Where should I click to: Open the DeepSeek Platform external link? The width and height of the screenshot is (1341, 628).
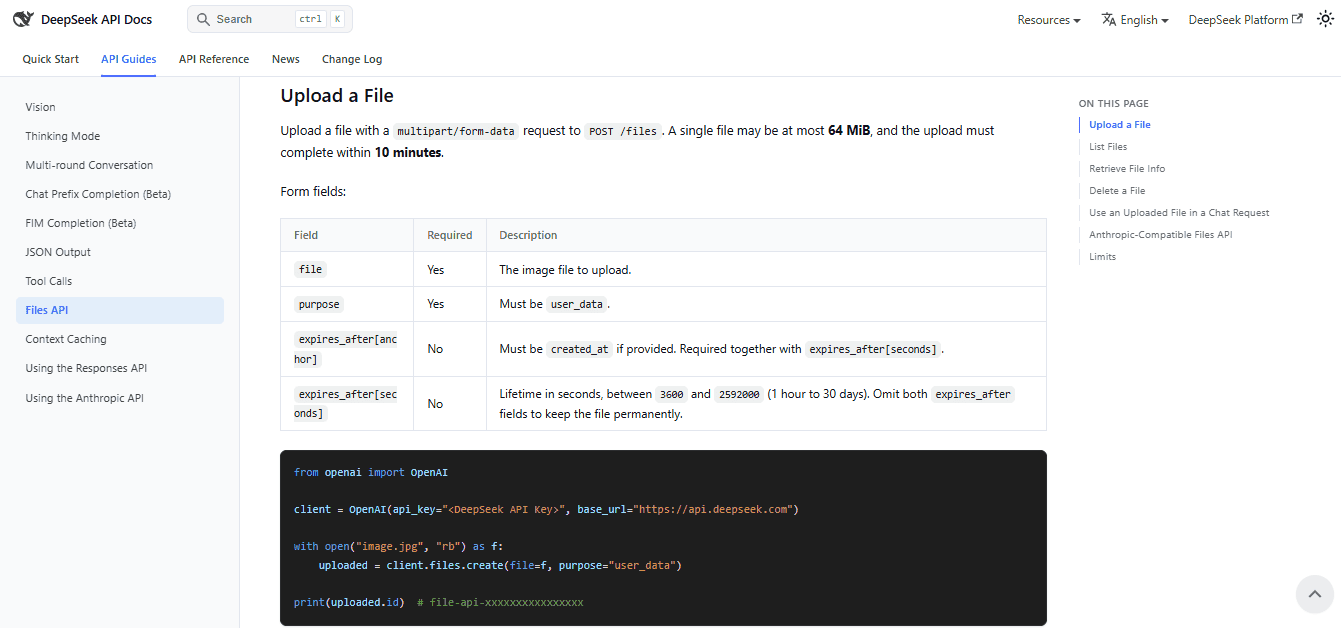coord(1245,19)
